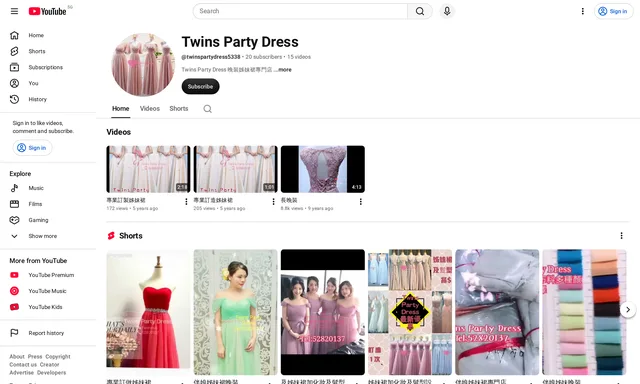Image resolution: width=640 pixels, height=384 pixels.
Task: Click the search magnifier button
Action: (420, 11)
